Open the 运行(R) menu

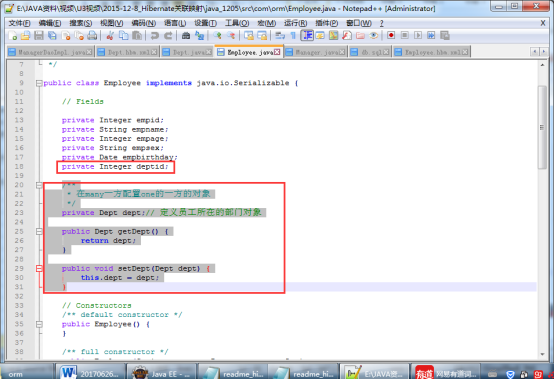point(295,23)
